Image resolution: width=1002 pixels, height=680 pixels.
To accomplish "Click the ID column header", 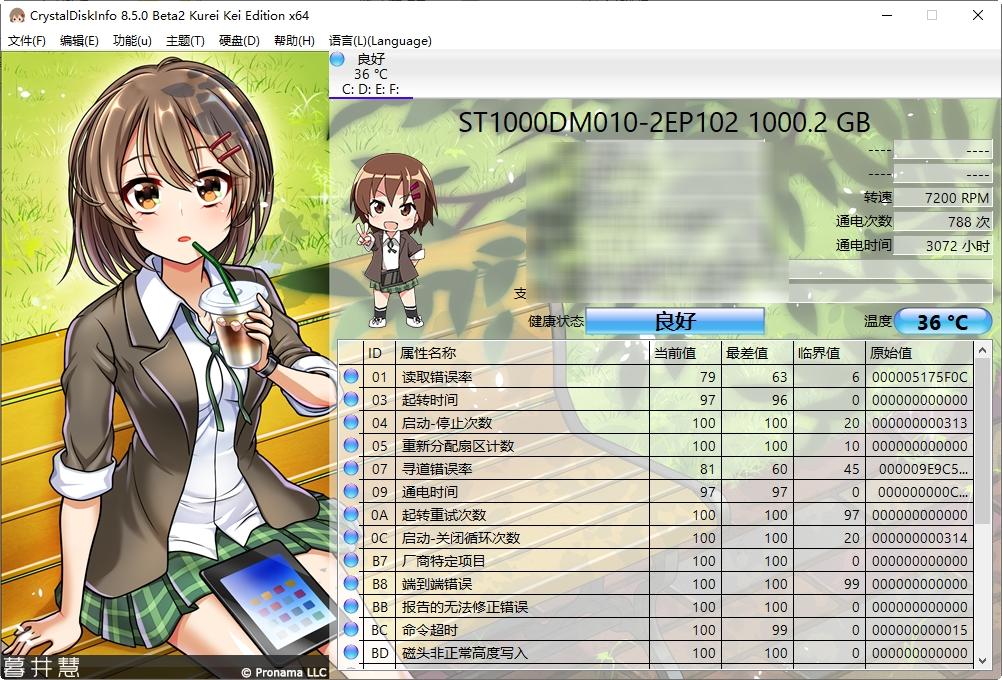I will click(x=379, y=353).
